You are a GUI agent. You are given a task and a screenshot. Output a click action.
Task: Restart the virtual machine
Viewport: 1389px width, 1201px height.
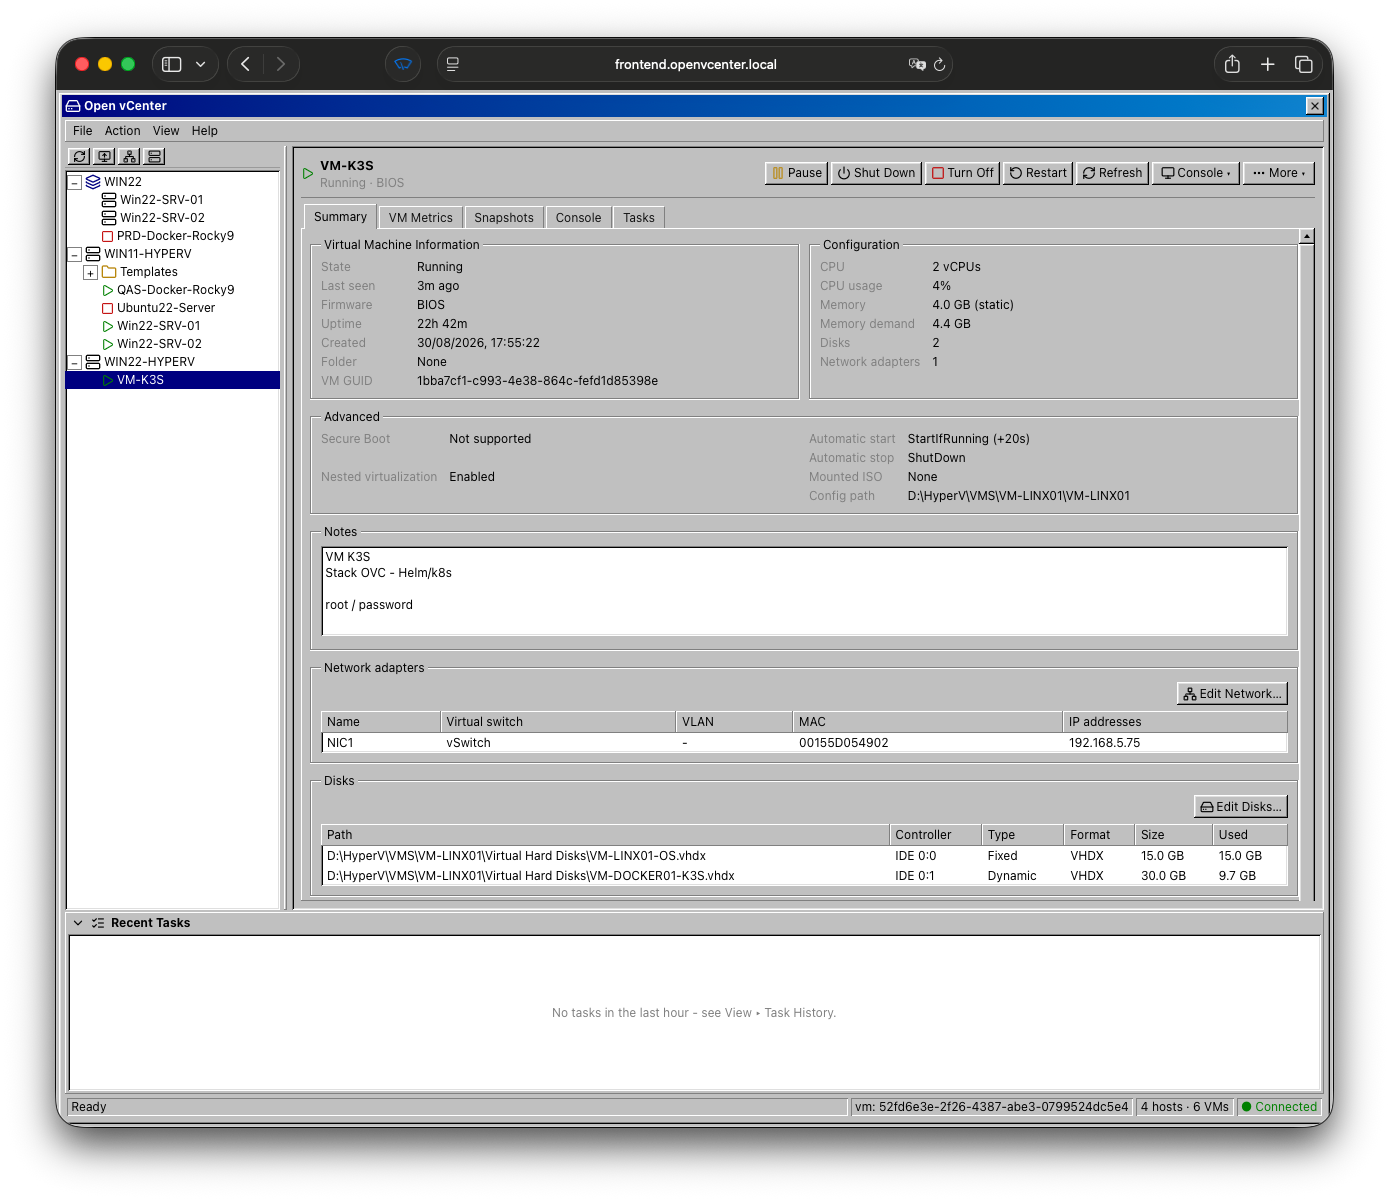click(x=1038, y=173)
